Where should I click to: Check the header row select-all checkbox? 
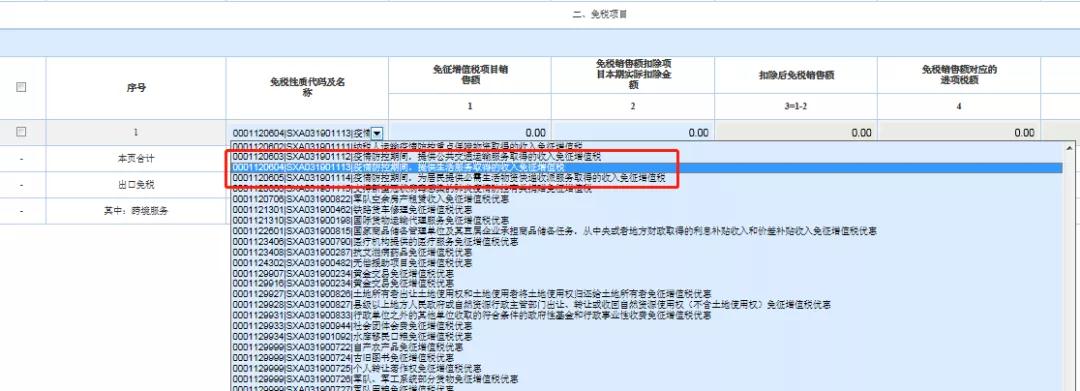pos(21,87)
